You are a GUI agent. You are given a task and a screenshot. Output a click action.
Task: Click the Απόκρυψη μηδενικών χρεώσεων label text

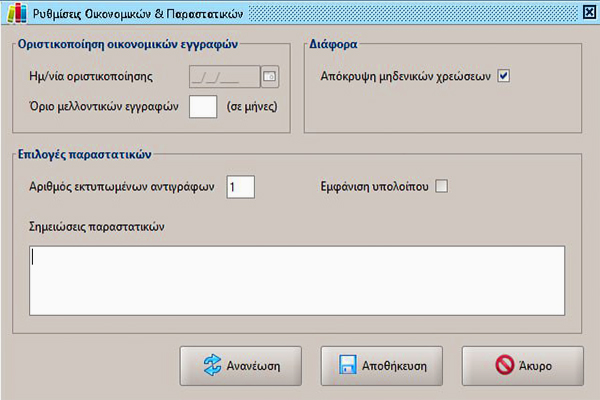404,76
